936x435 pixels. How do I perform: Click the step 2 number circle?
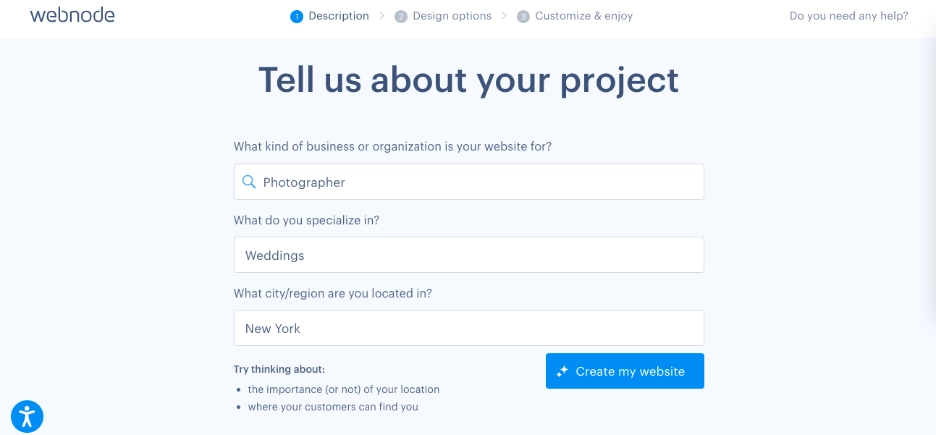click(401, 16)
